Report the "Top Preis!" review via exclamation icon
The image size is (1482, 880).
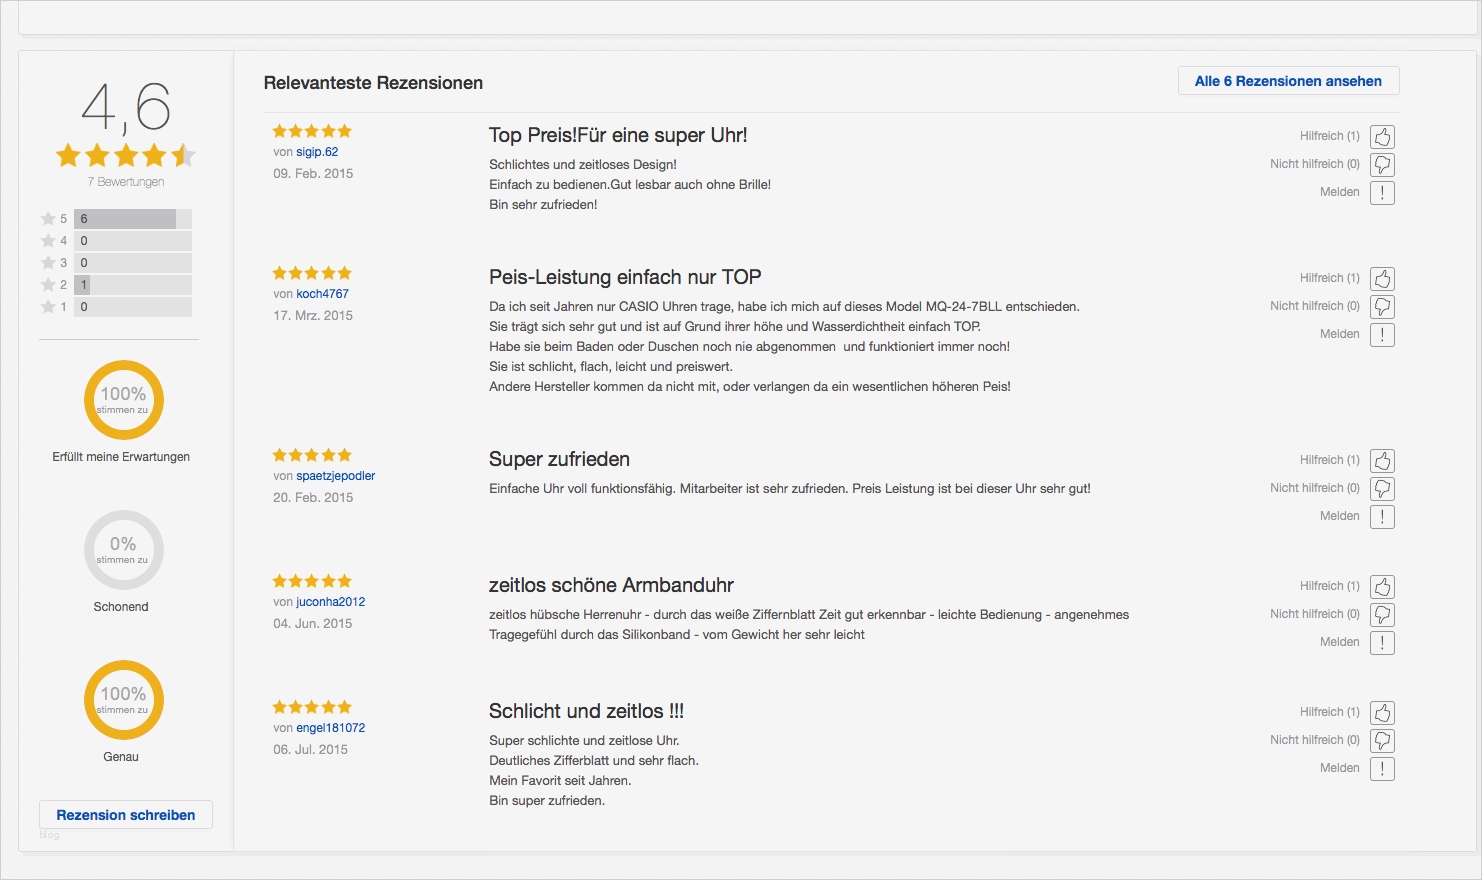tap(1382, 193)
